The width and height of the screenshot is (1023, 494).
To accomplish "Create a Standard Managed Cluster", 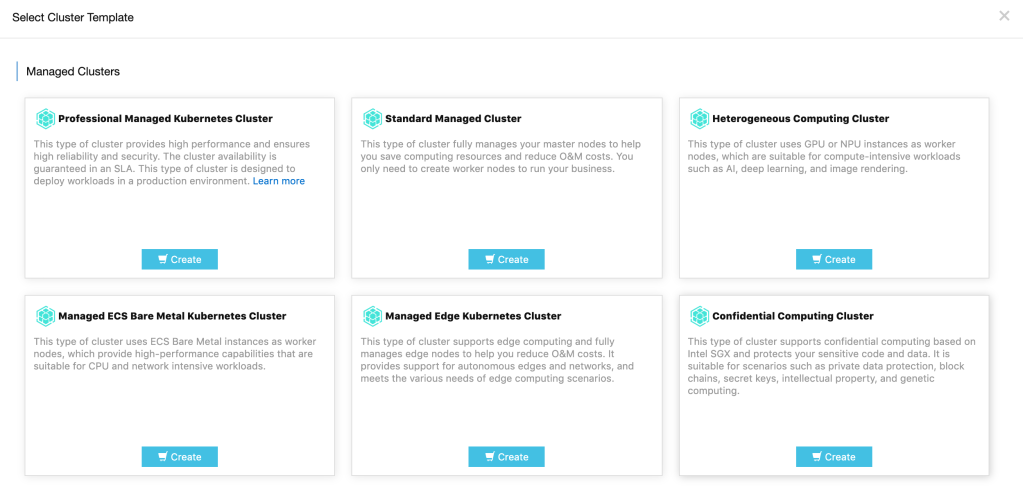I will pos(506,259).
